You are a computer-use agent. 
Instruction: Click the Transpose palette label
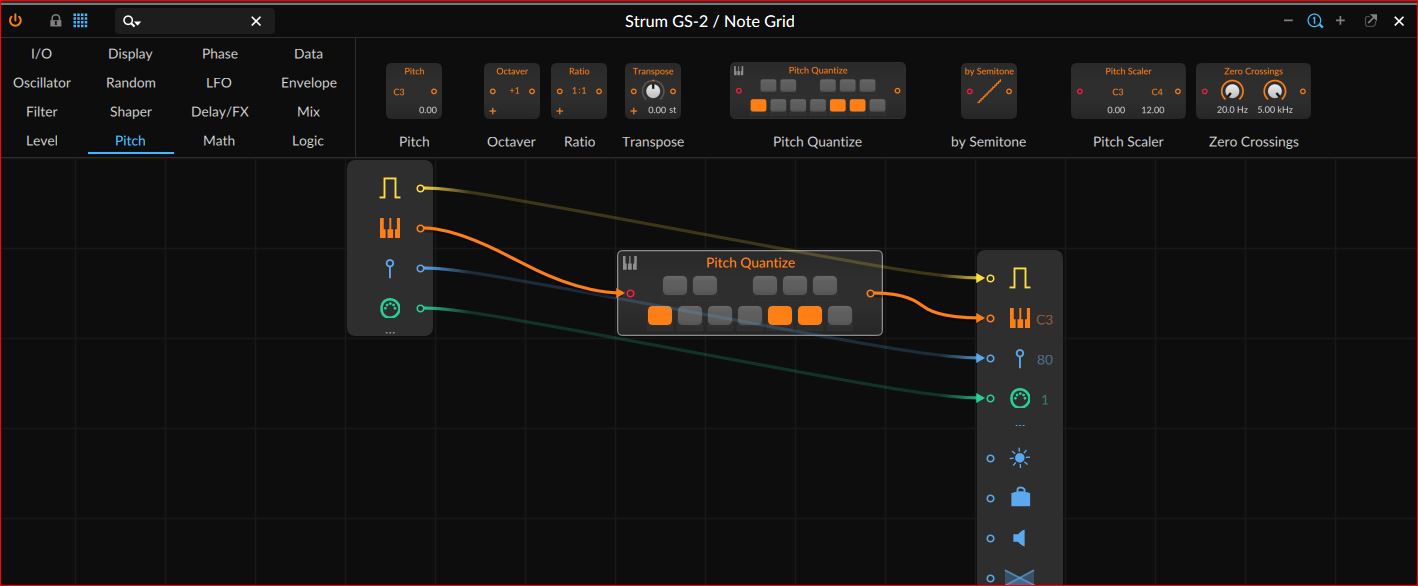tap(653, 142)
